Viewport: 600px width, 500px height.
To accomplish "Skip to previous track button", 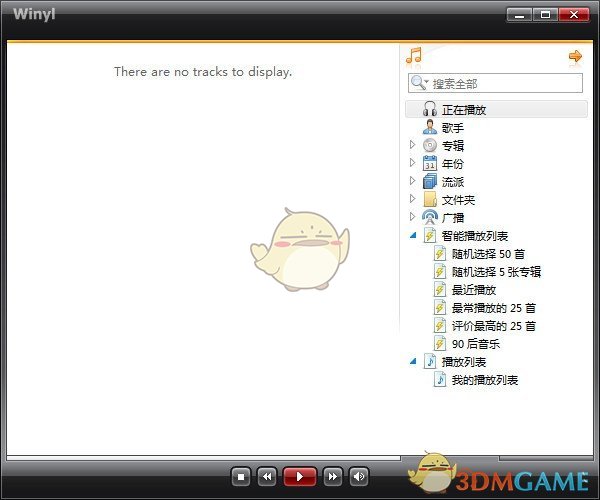I will (x=267, y=477).
